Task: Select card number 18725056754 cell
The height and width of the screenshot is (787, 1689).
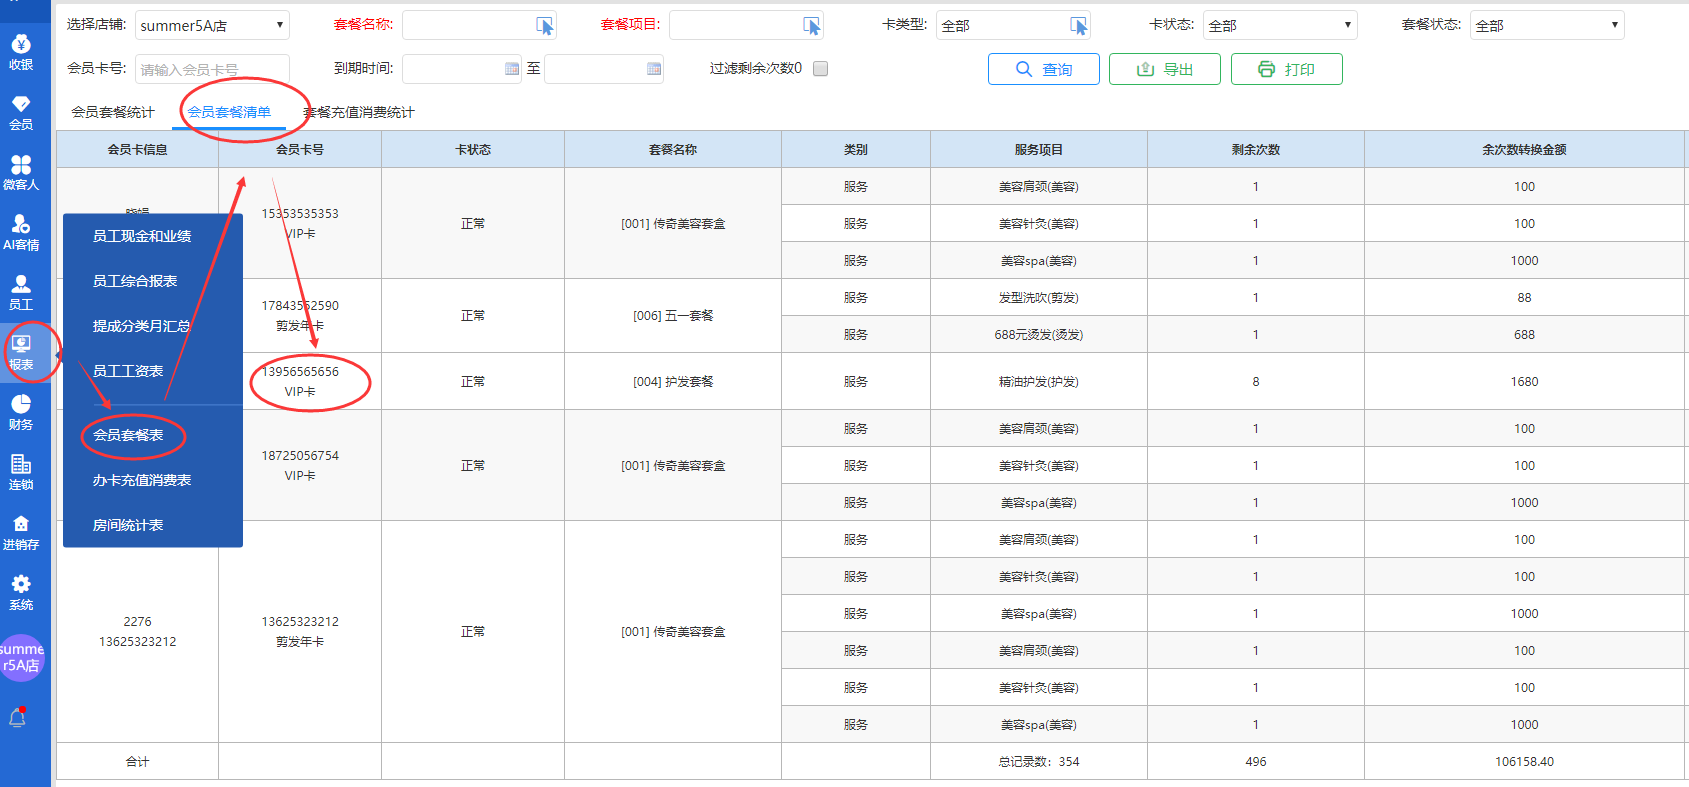Action: click(300, 466)
